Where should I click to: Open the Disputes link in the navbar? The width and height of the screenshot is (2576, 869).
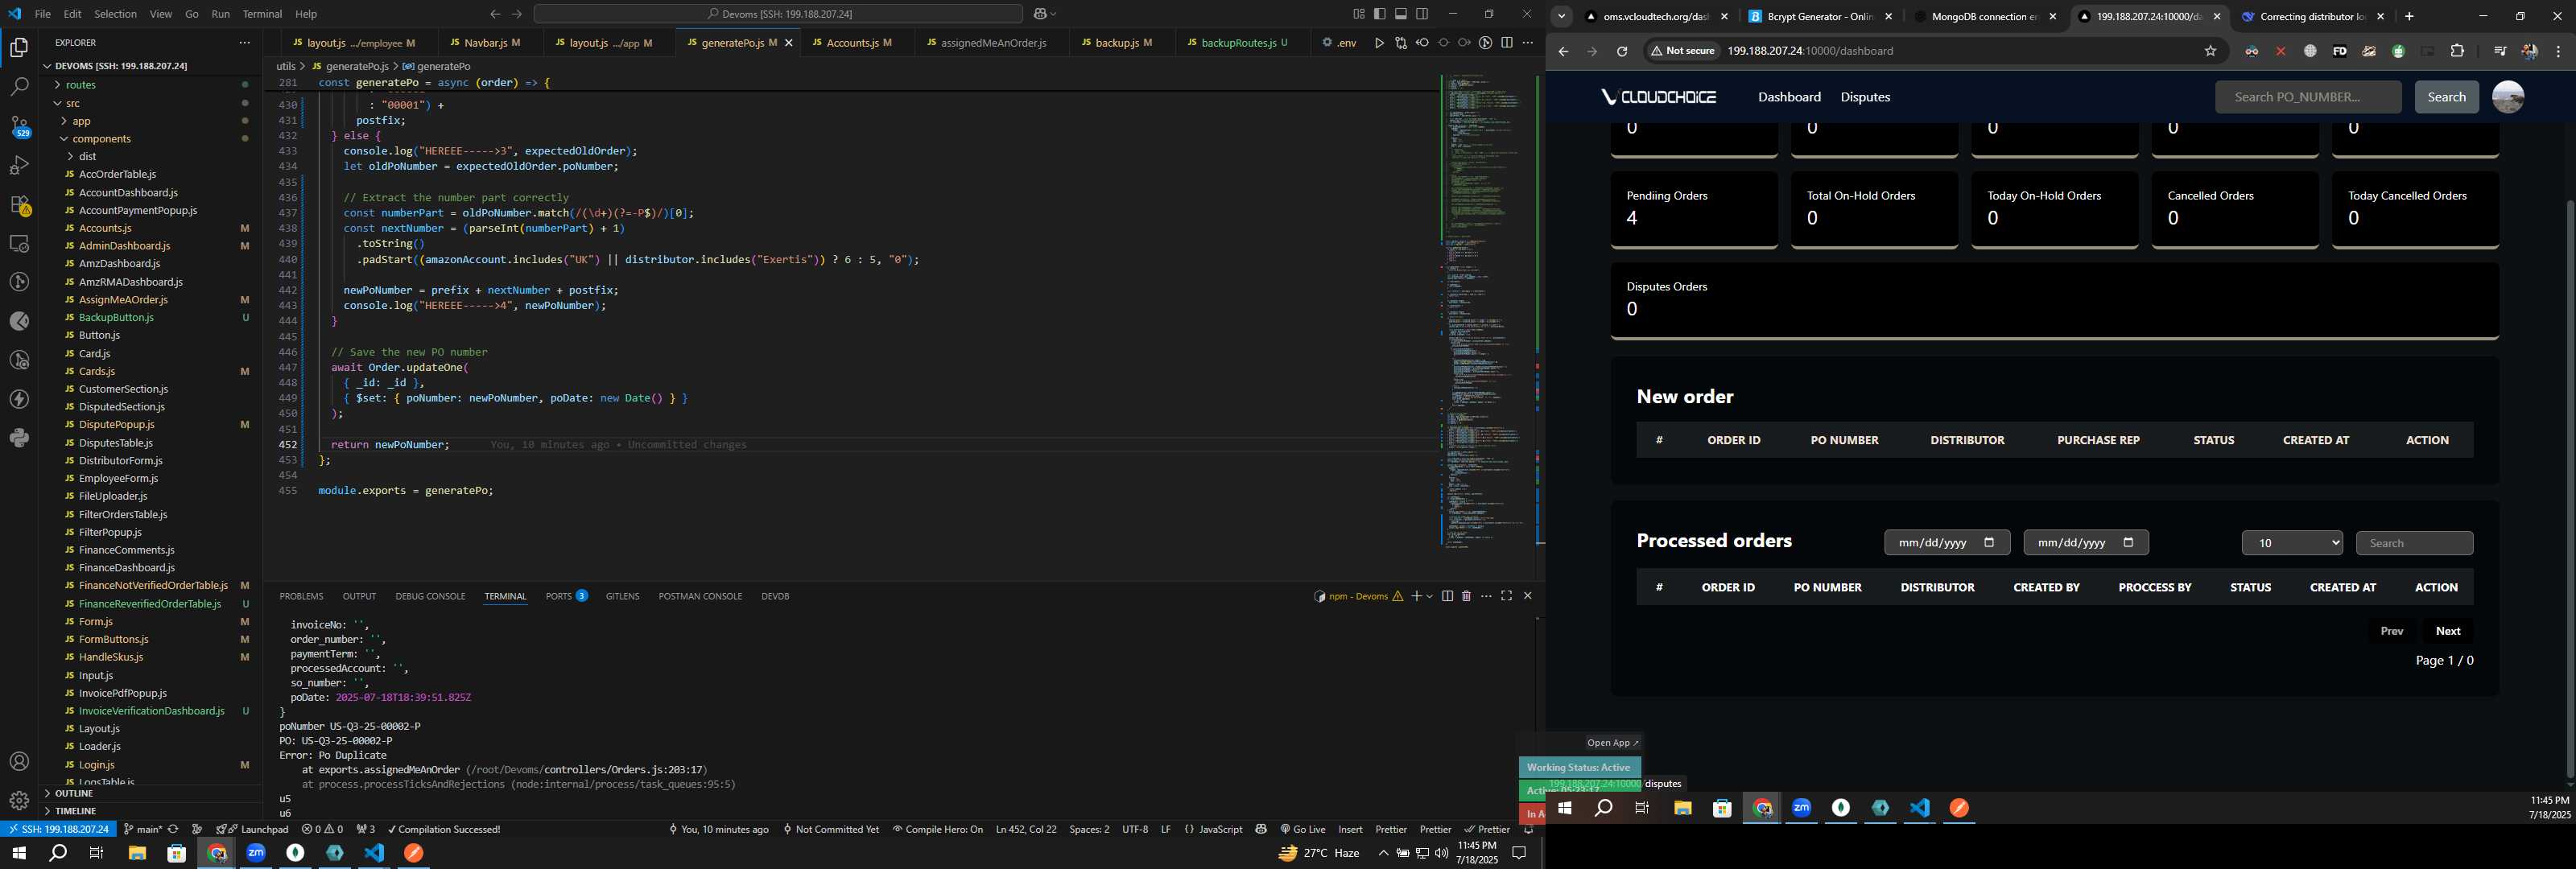click(x=1865, y=97)
